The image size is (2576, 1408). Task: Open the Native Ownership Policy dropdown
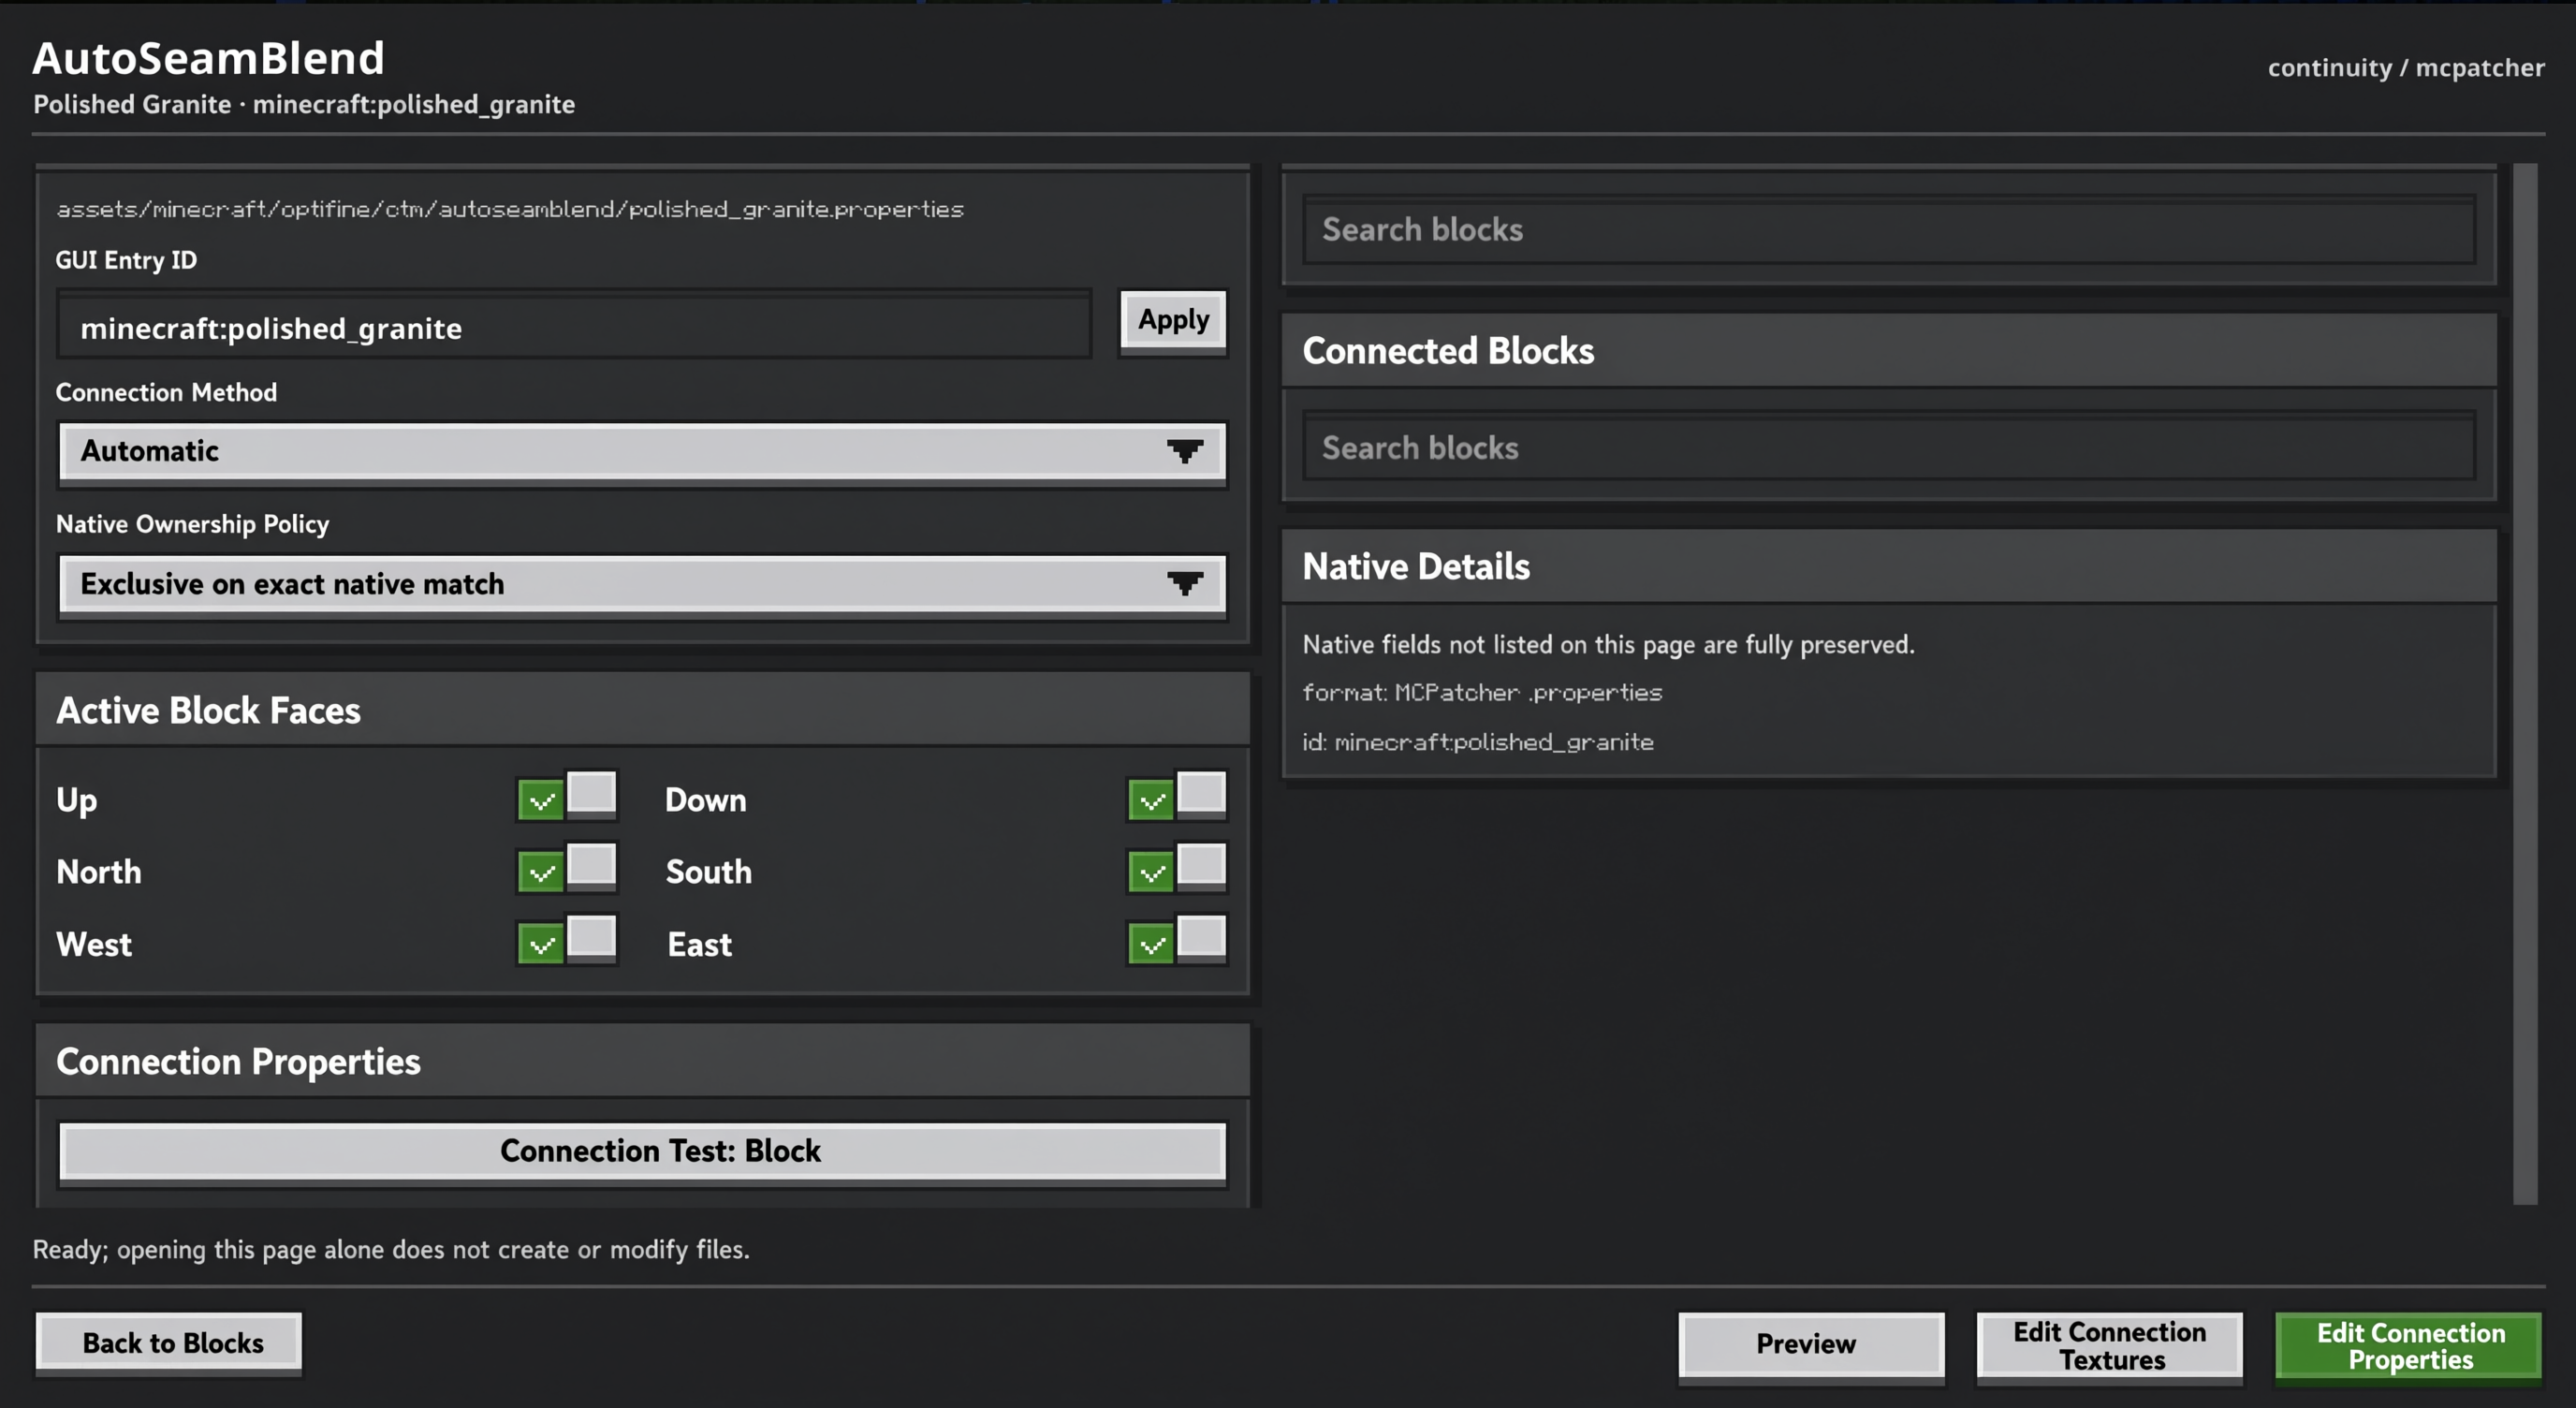click(642, 586)
